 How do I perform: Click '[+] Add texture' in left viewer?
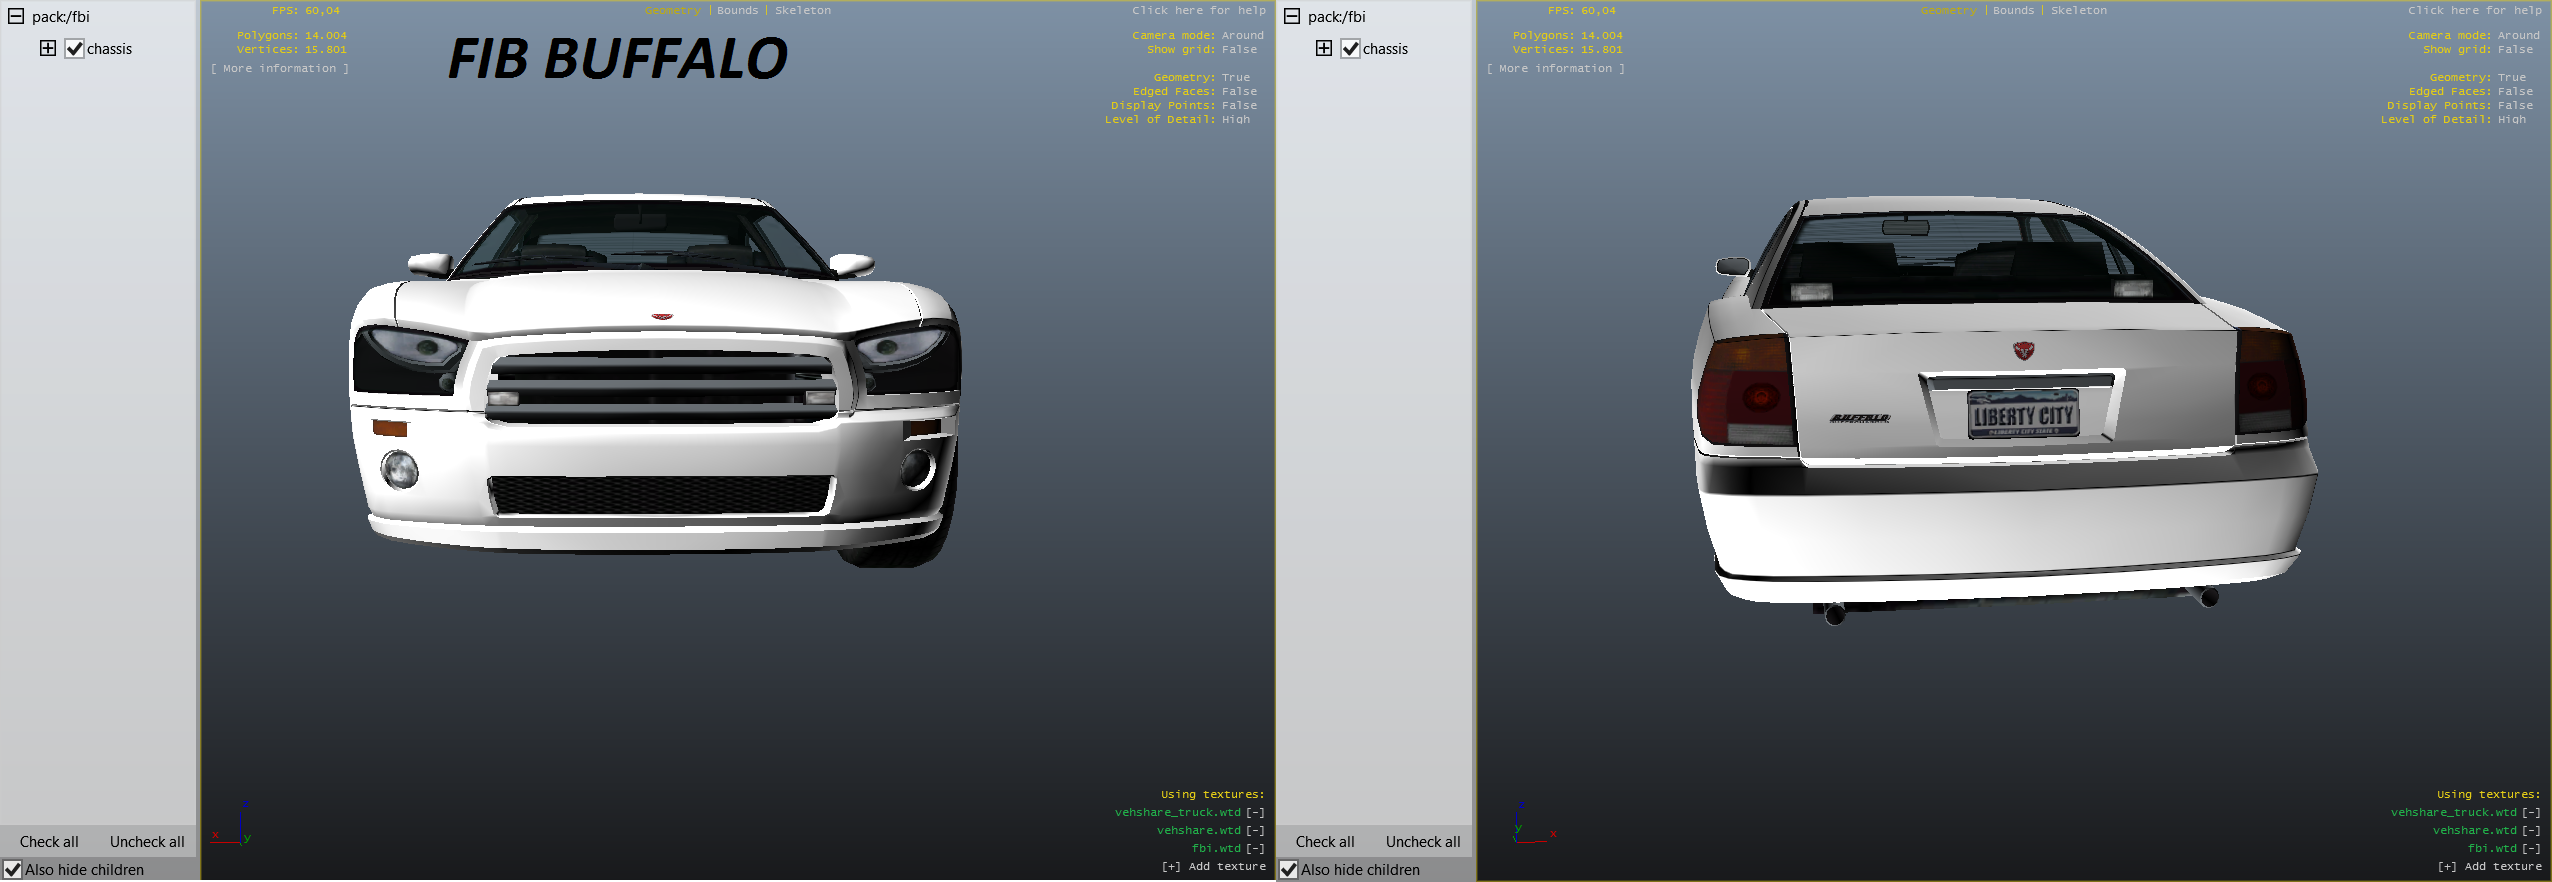[1213, 866]
